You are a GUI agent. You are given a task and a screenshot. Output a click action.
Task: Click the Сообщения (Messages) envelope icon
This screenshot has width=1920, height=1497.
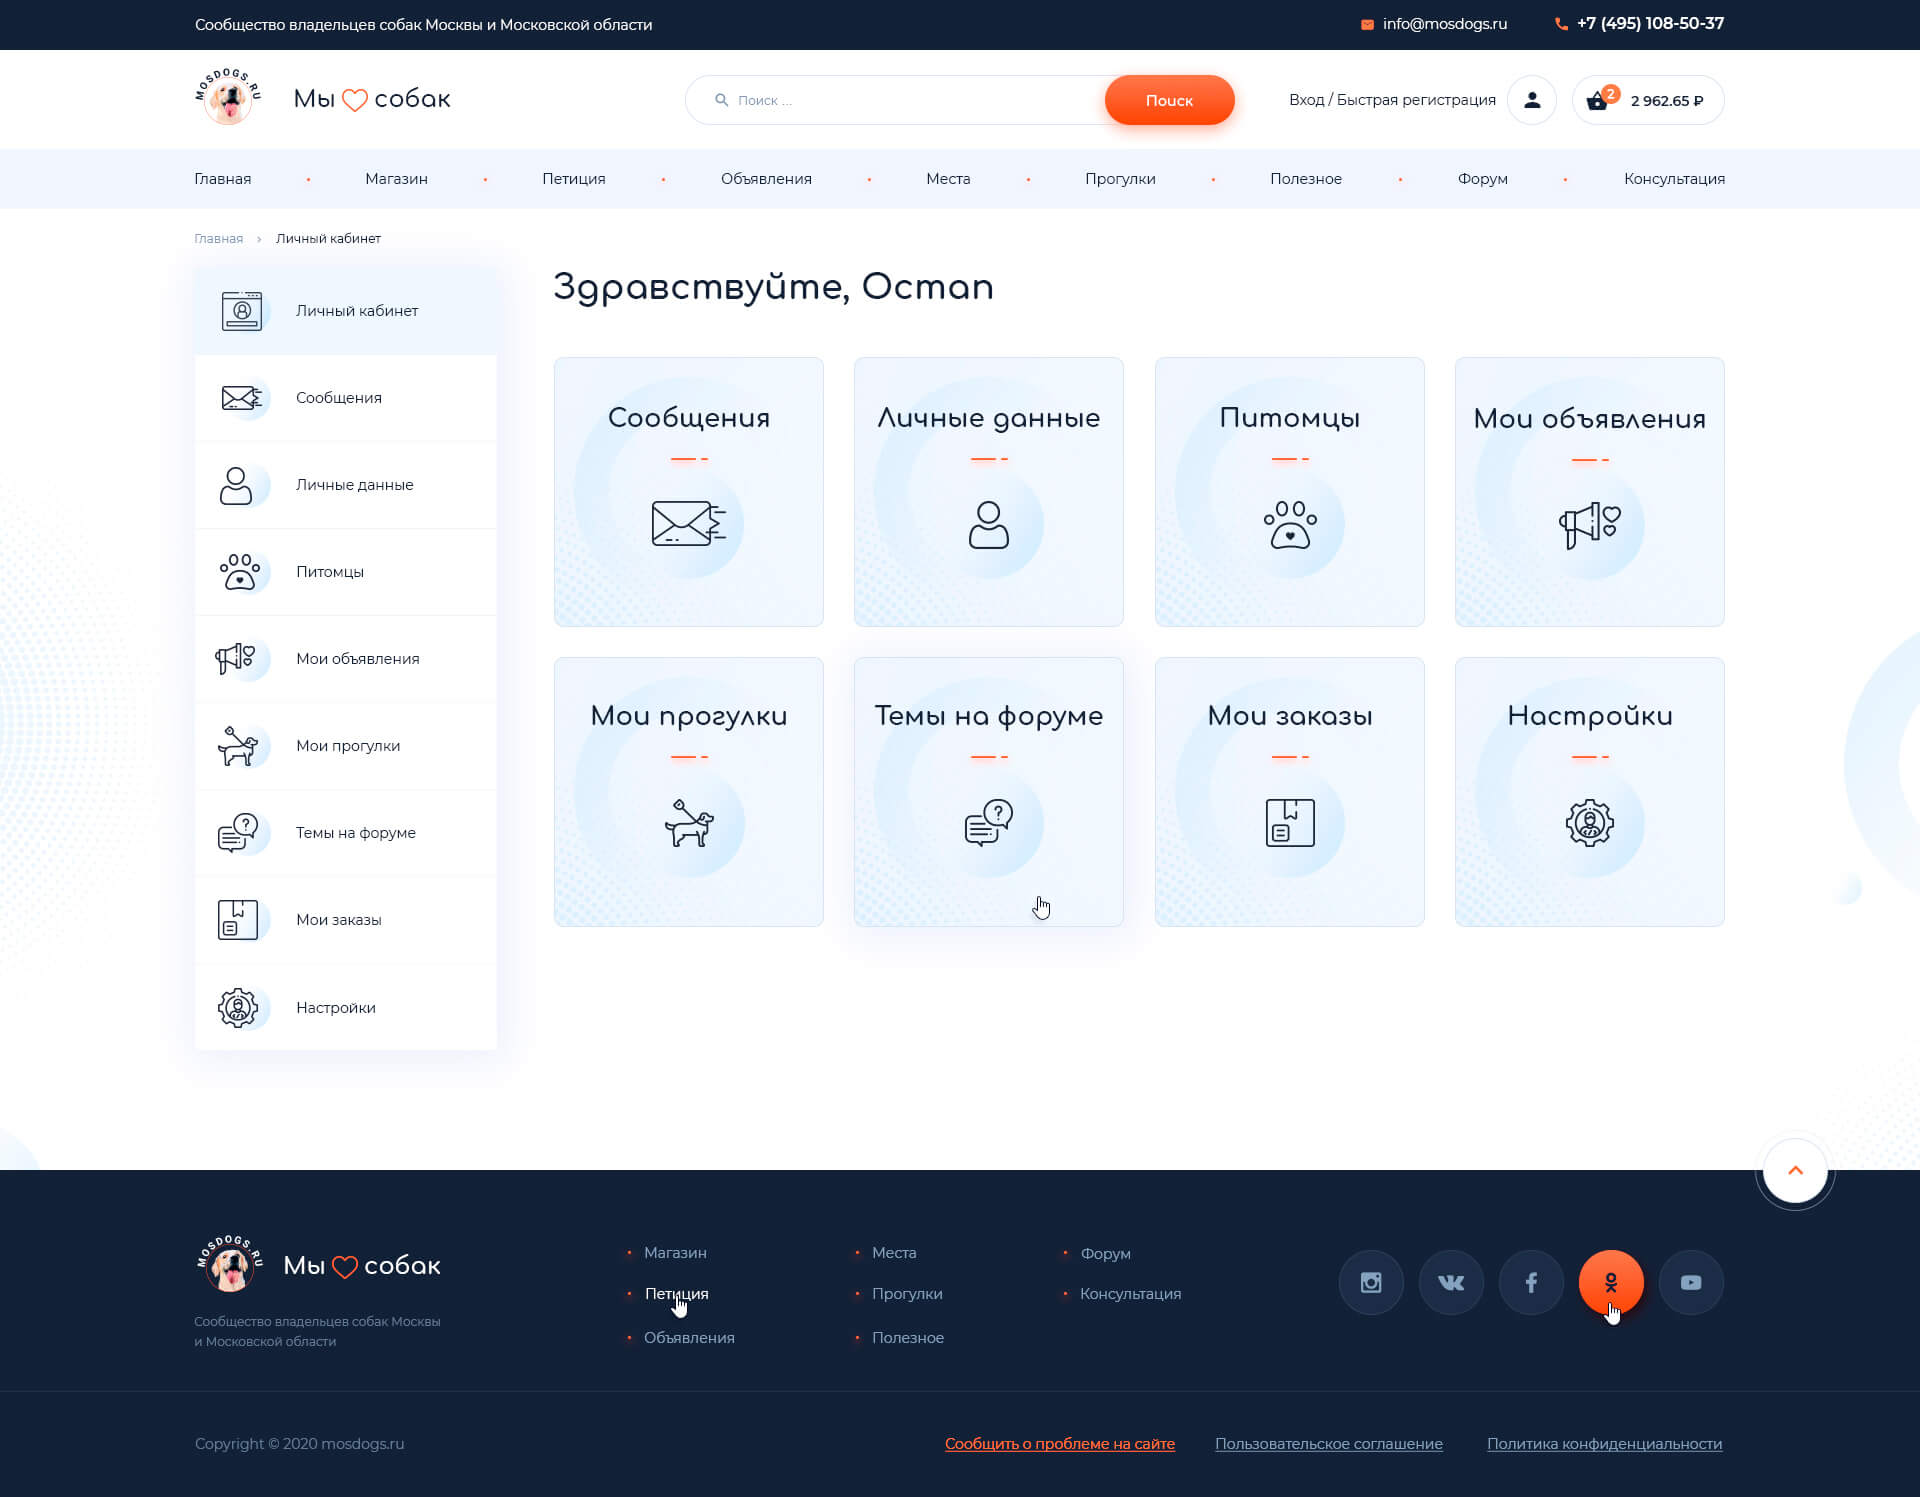(238, 397)
